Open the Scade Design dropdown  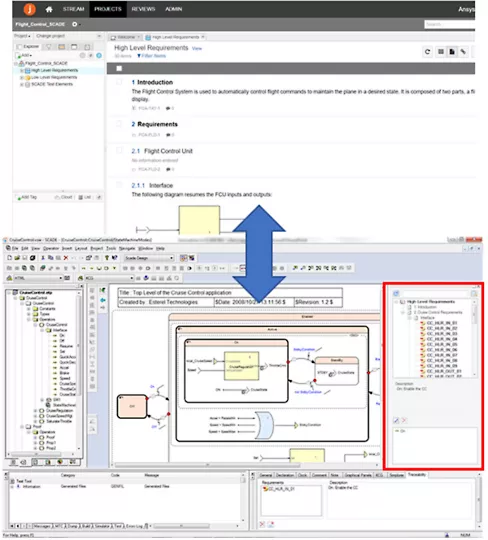[x=148, y=258]
